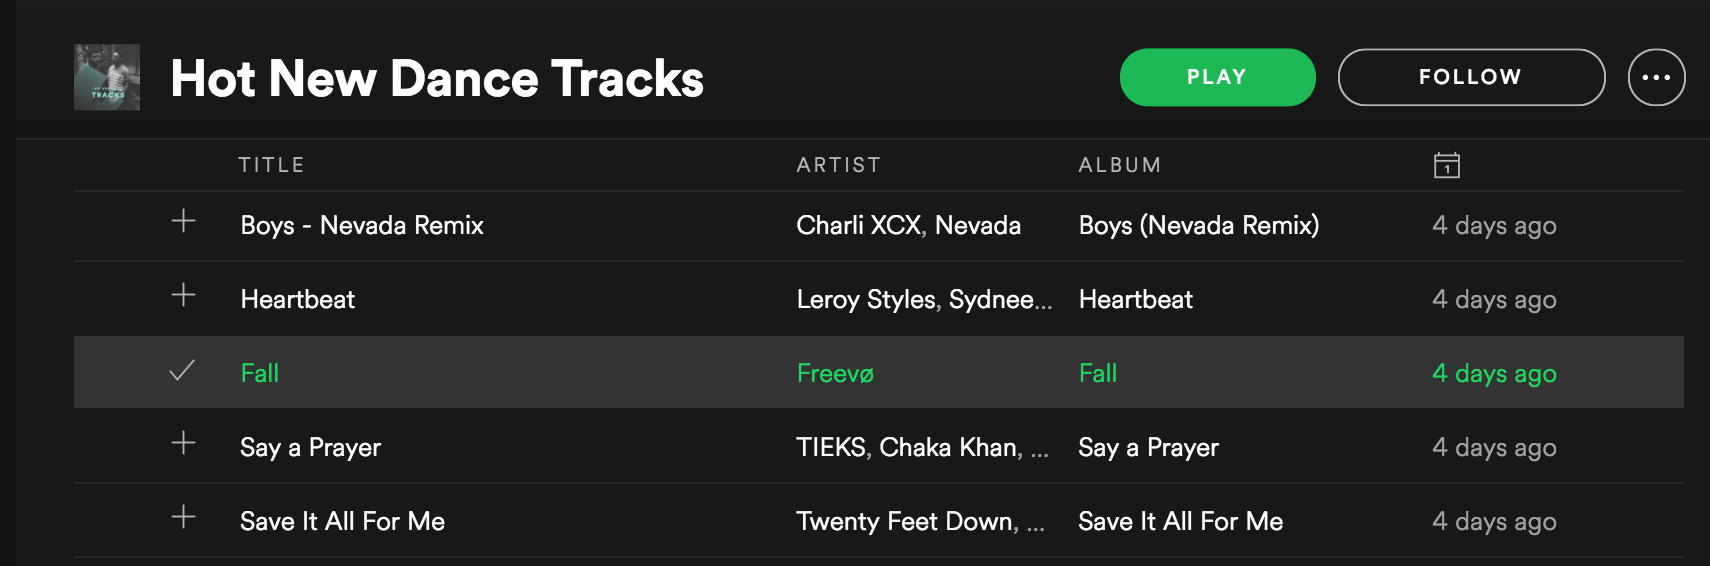Sort tracks by Title column header

(271, 165)
